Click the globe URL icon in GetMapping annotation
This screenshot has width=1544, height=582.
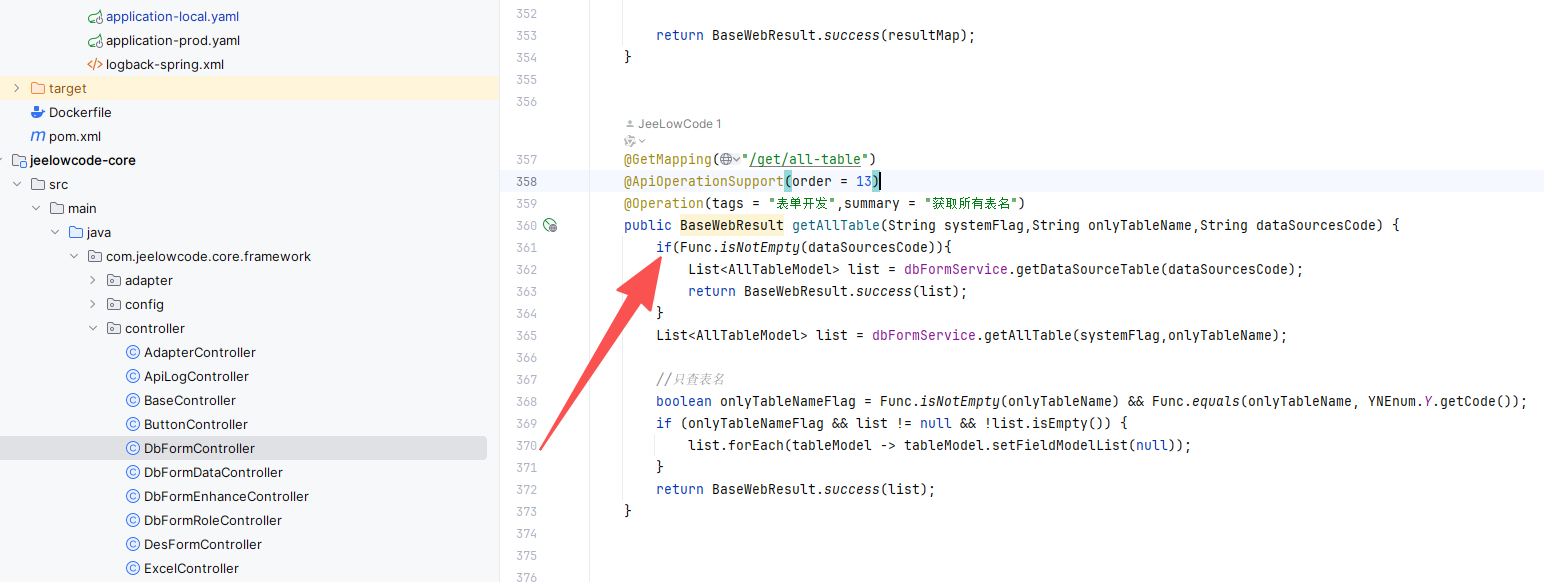point(726,160)
